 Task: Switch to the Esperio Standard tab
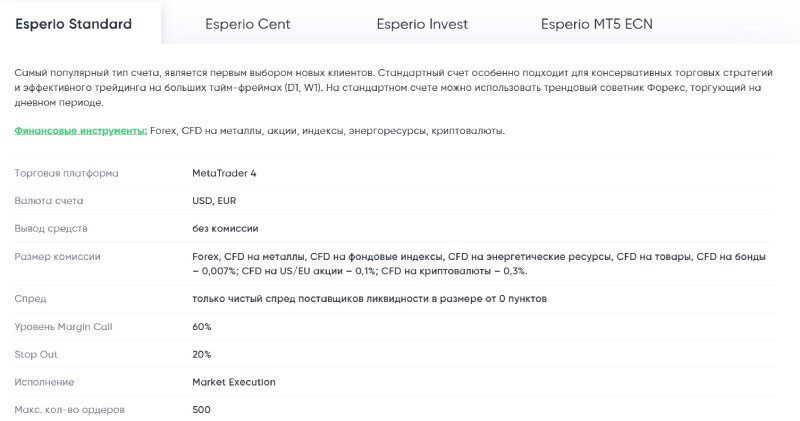coord(73,24)
